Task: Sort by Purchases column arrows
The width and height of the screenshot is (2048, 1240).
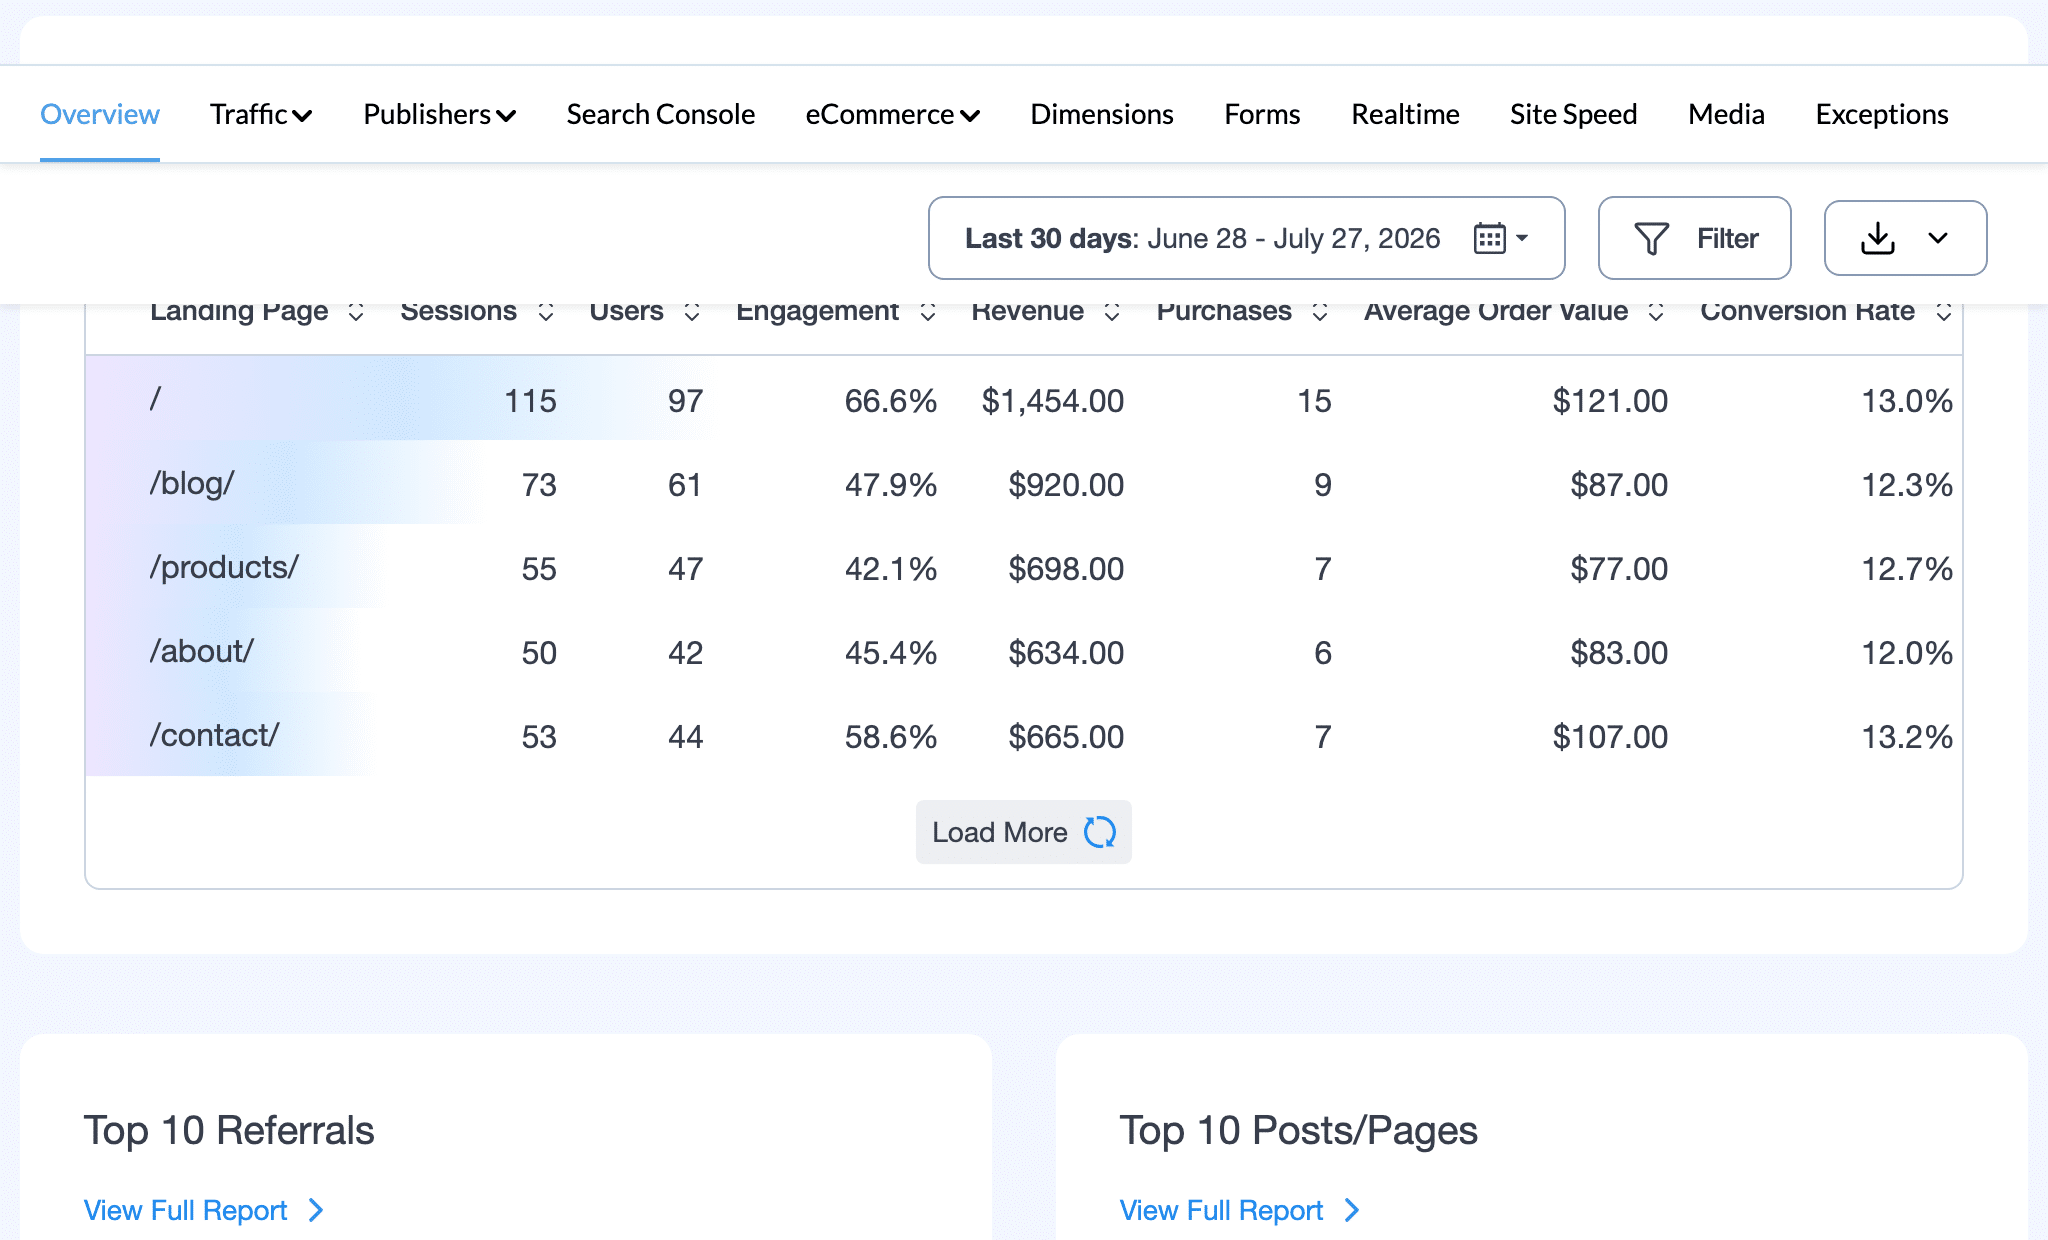Action: 1320,312
